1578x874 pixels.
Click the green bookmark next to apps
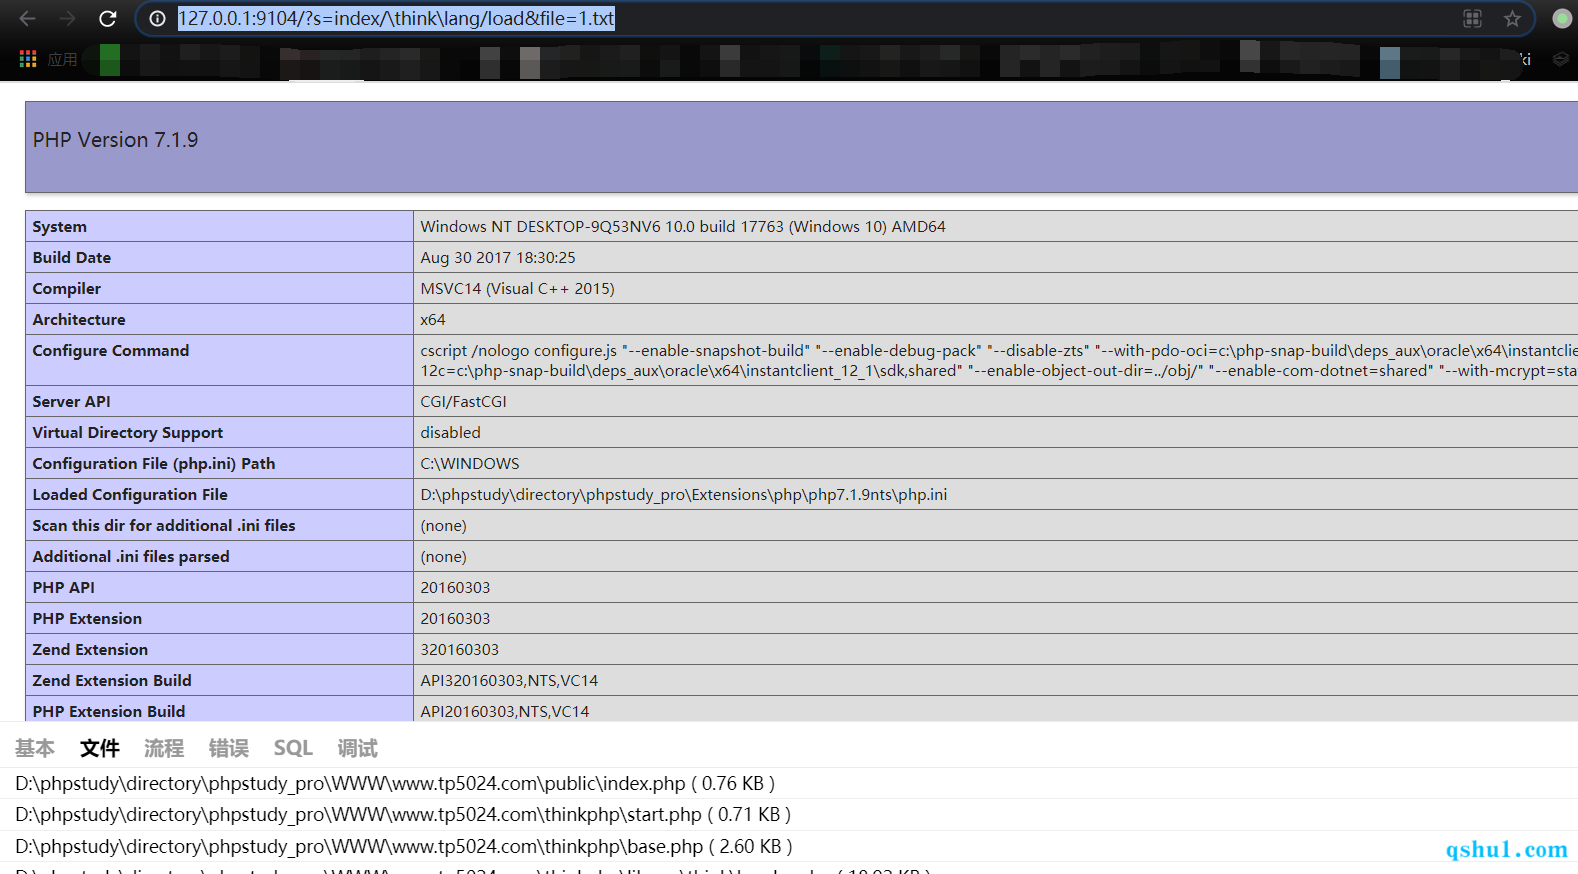click(110, 60)
